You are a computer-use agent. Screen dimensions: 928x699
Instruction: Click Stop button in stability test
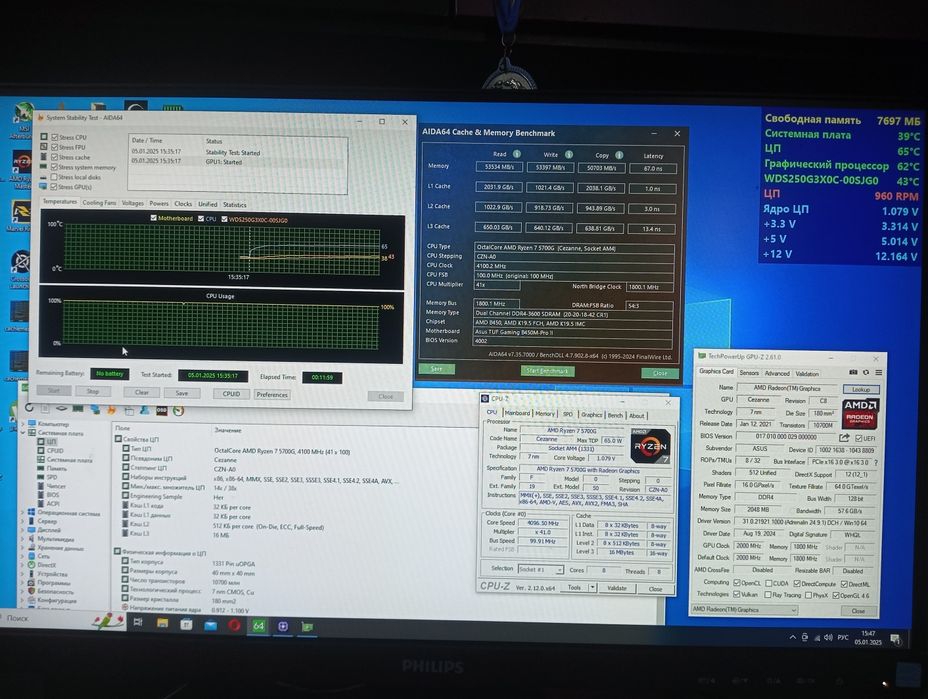(93, 391)
